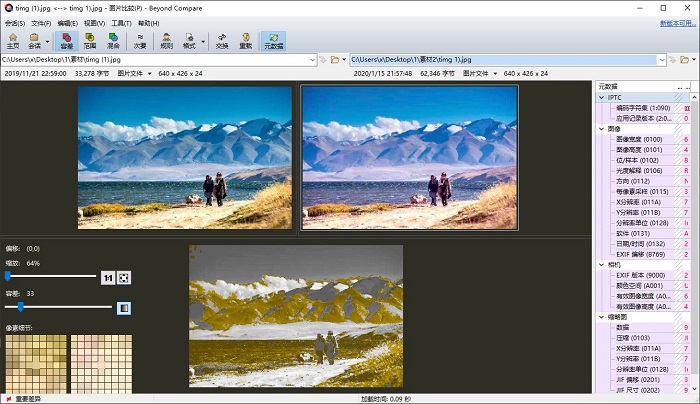Open the 工具(T) menu
The width and height of the screenshot is (700, 404).
tap(120, 22)
